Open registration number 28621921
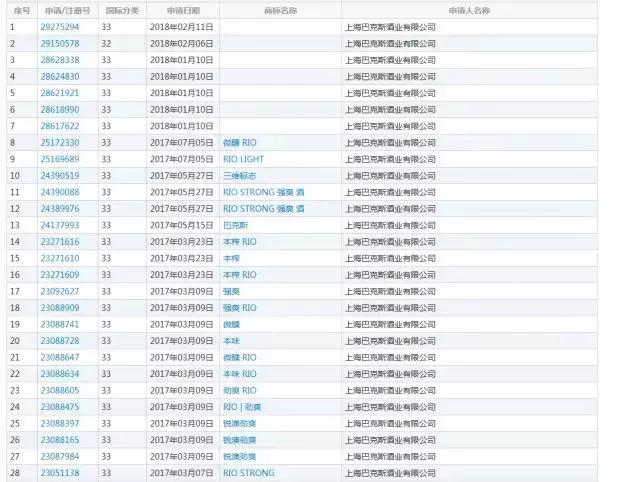The image size is (640, 482). coord(60,93)
